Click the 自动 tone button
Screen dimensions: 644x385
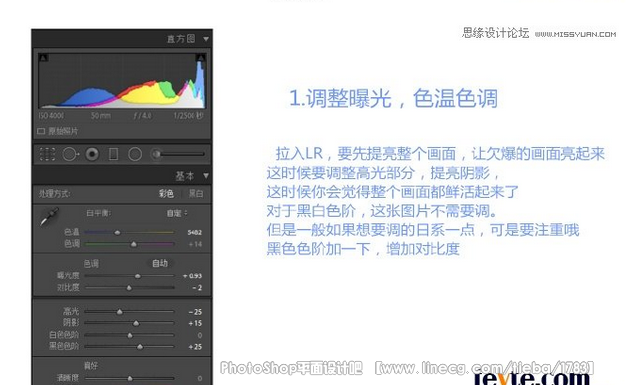160,263
